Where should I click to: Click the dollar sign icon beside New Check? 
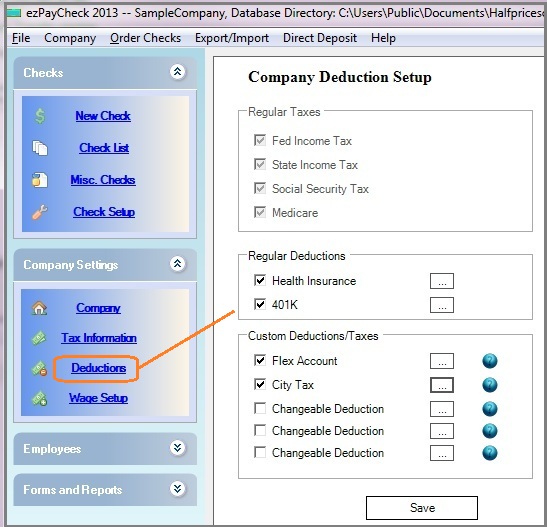(x=40, y=116)
